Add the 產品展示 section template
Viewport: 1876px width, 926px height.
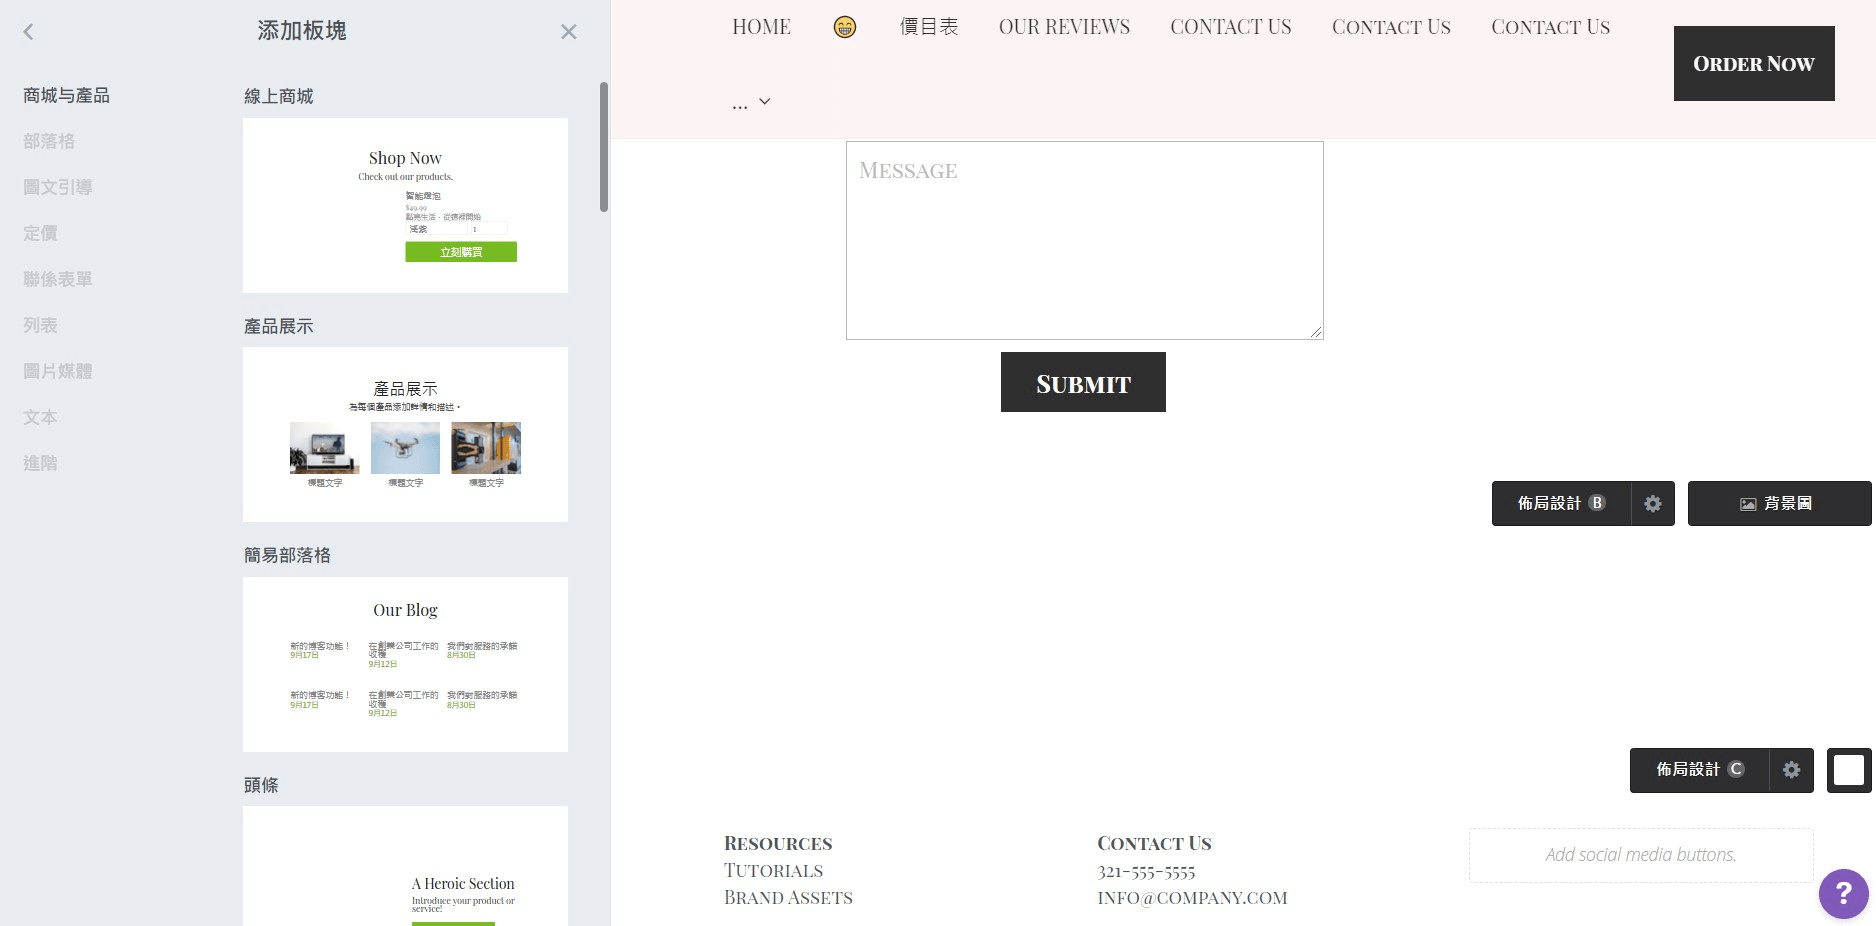(x=405, y=434)
